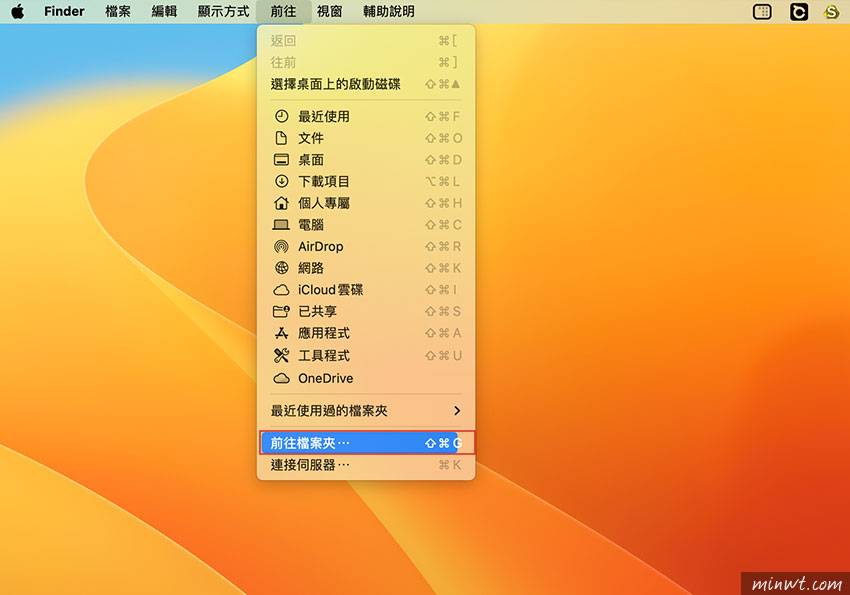Open the 檔案 menu in menu bar
Image resolution: width=850 pixels, height=595 pixels.
click(x=118, y=12)
